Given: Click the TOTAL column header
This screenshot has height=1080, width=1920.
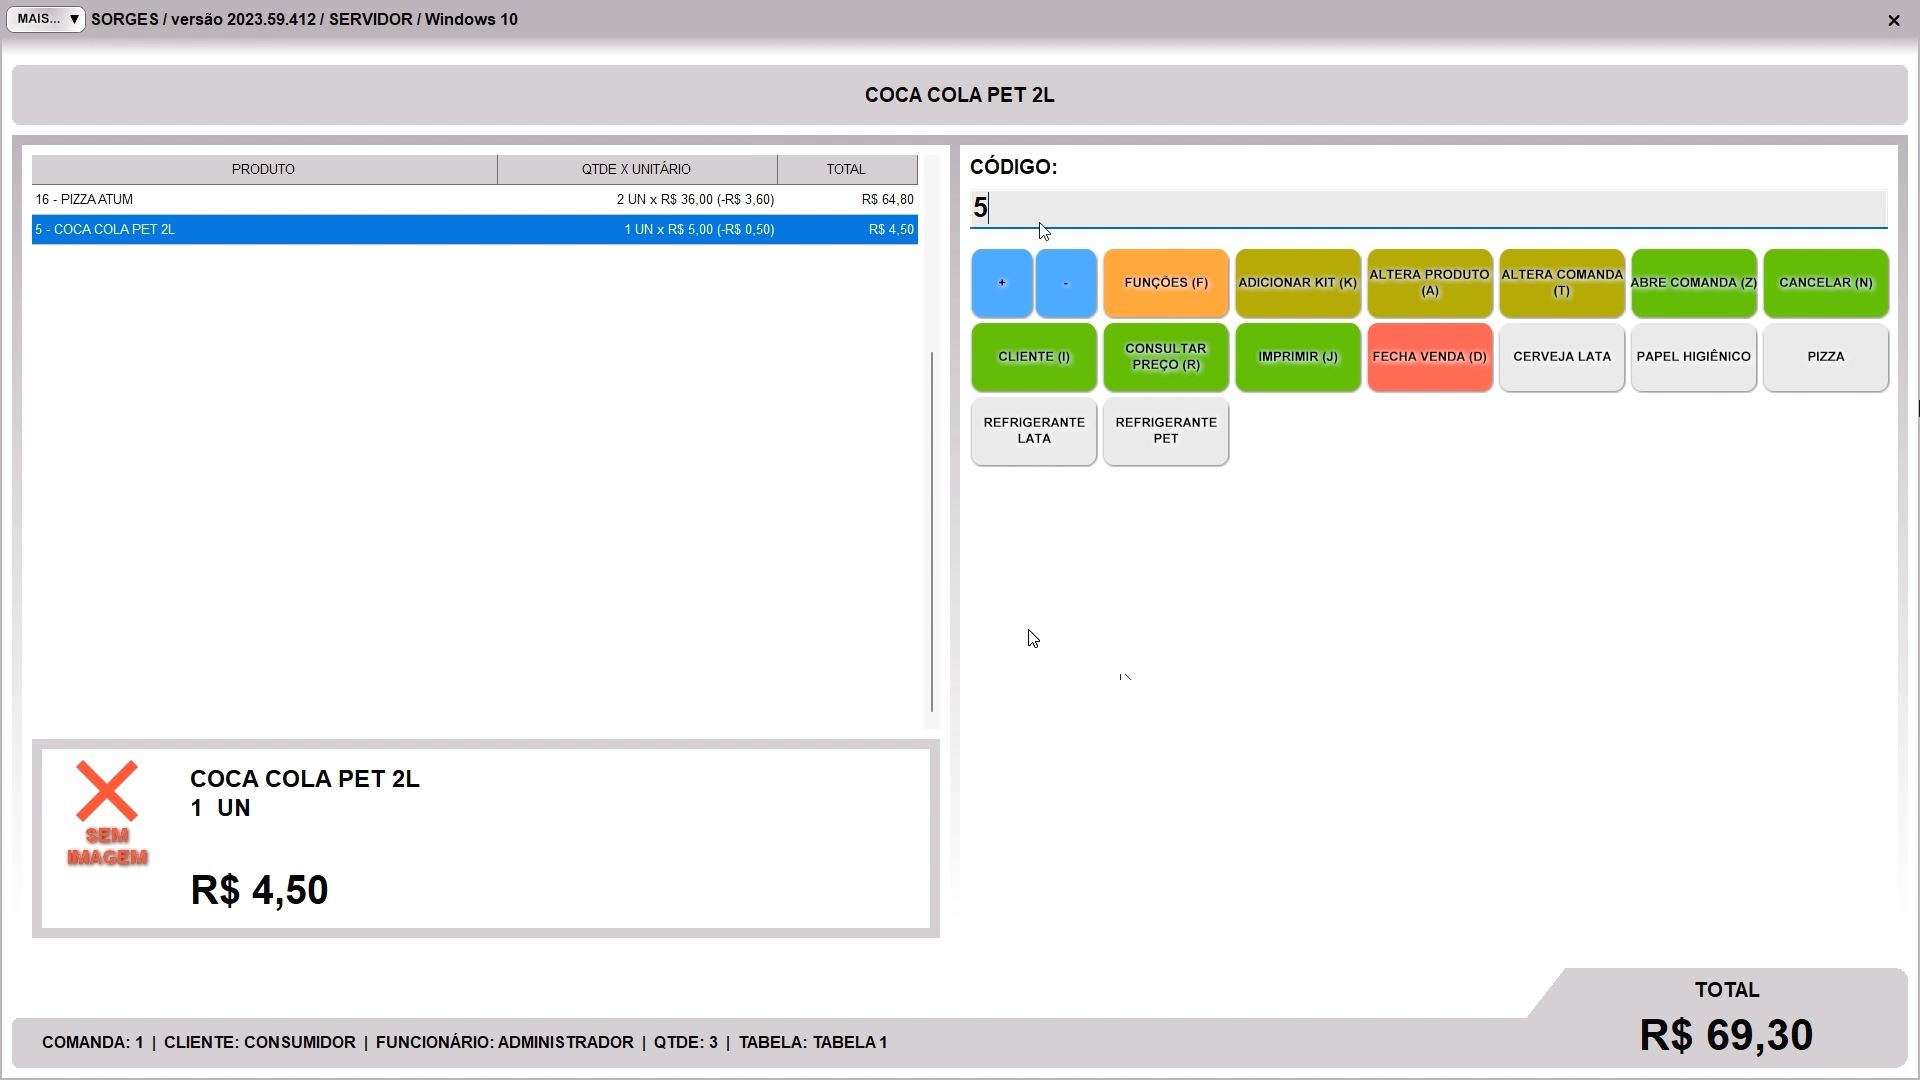Looking at the screenshot, I should [x=847, y=169].
